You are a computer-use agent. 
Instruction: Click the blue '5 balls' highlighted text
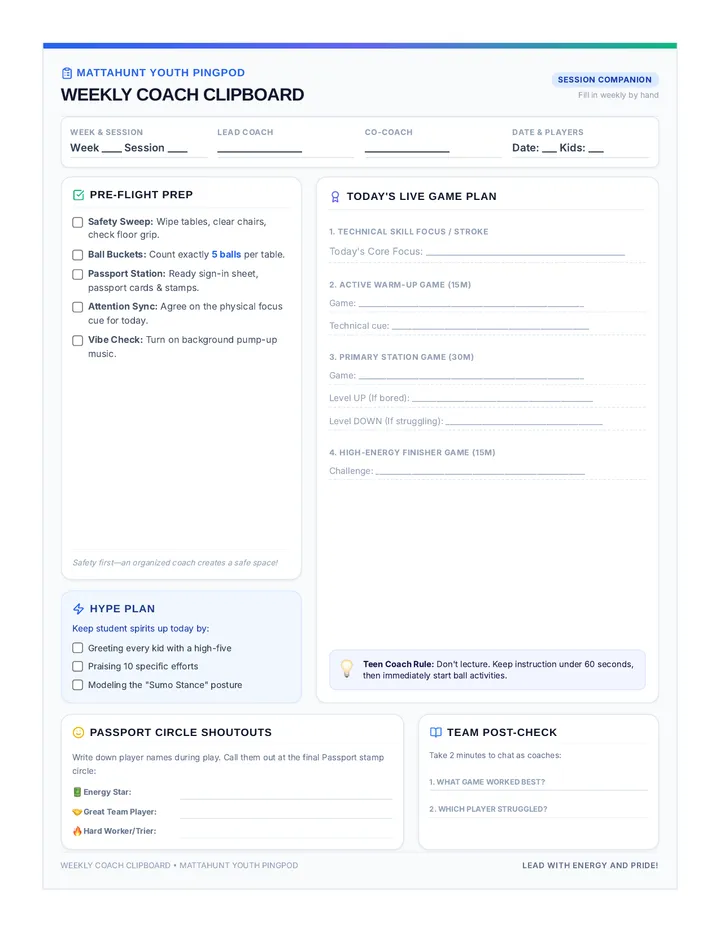point(227,254)
